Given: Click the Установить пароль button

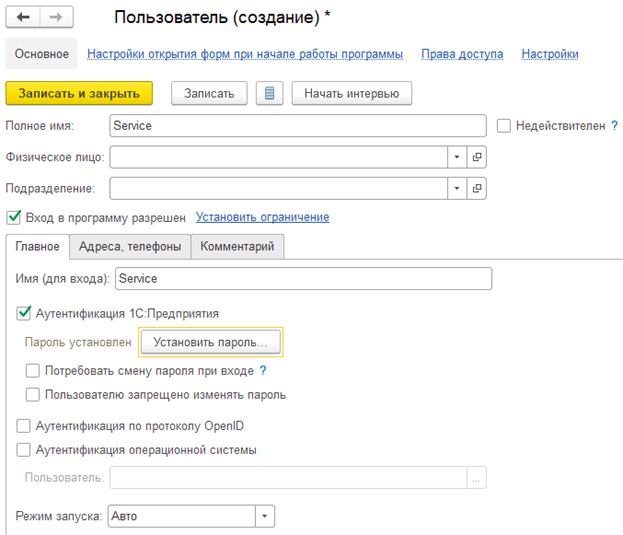Looking at the screenshot, I should point(210,342).
